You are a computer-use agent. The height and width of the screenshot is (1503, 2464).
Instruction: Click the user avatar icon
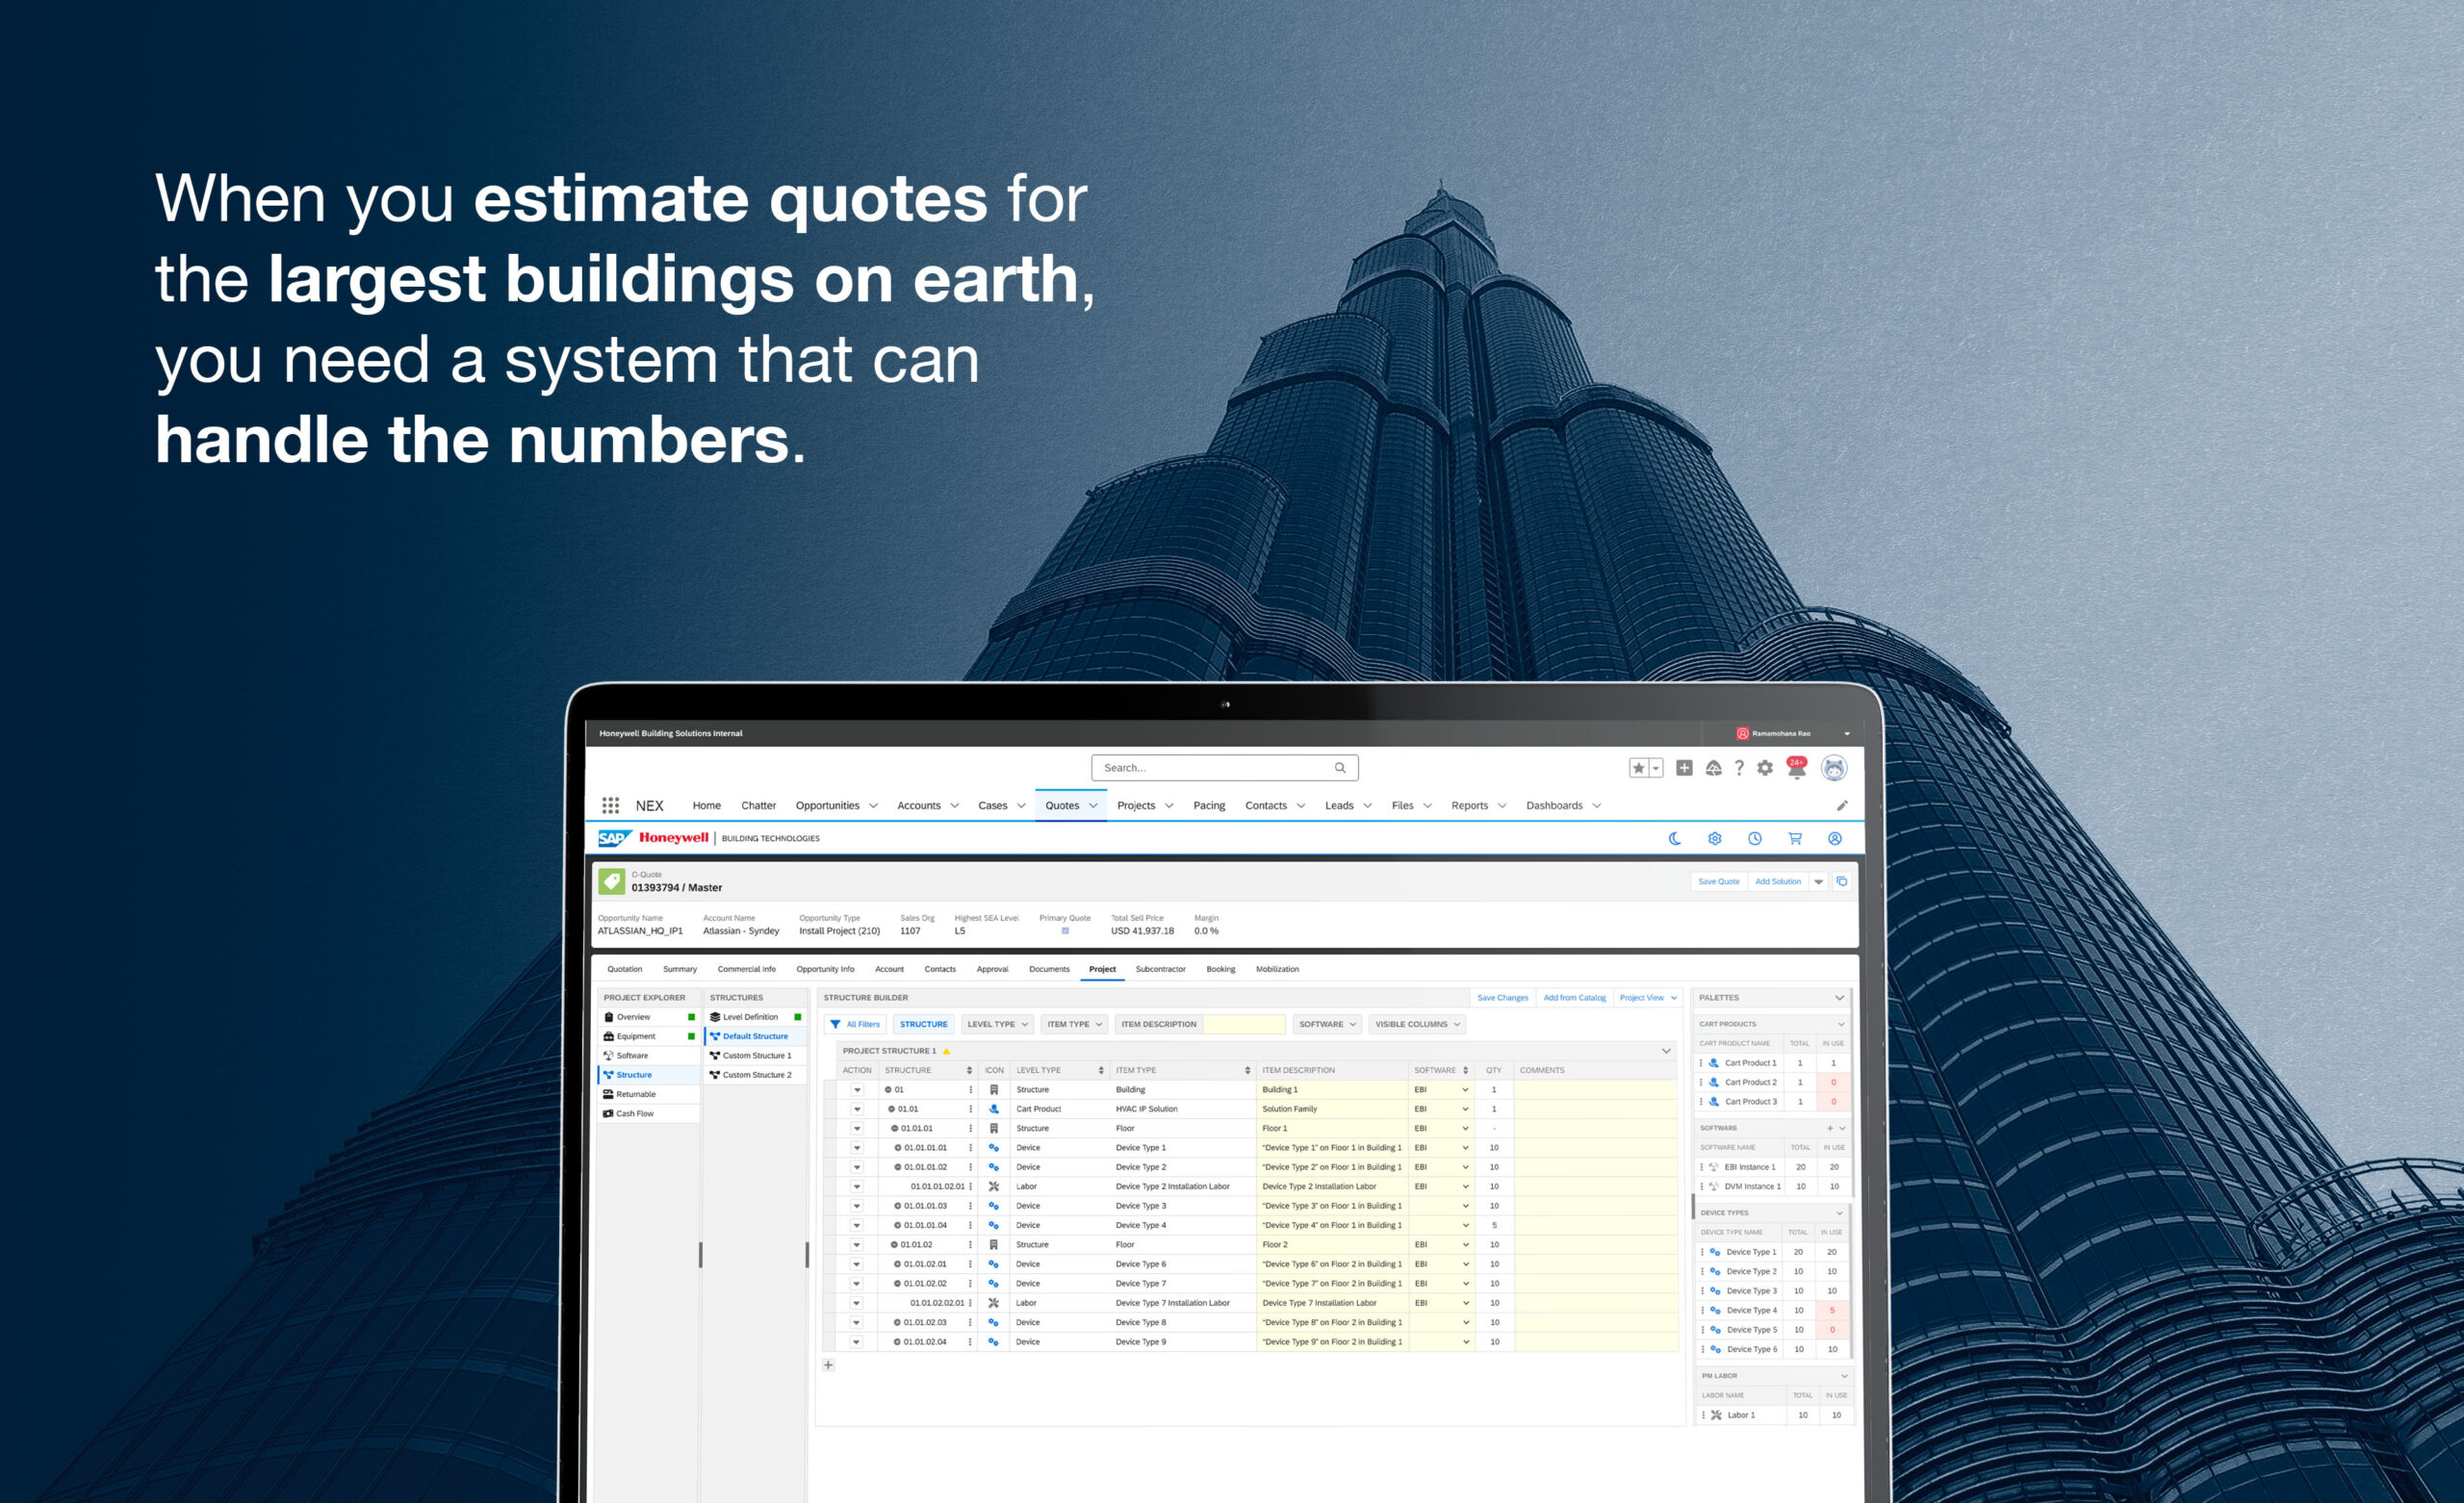[x=1834, y=768]
